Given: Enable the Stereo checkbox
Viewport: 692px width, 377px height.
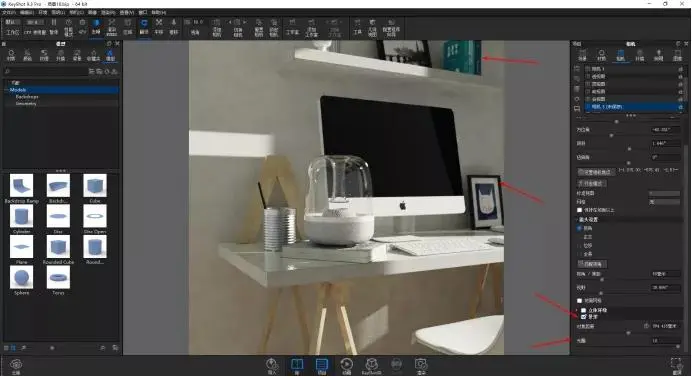Looking at the screenshot, I should (x=583, y=310).
